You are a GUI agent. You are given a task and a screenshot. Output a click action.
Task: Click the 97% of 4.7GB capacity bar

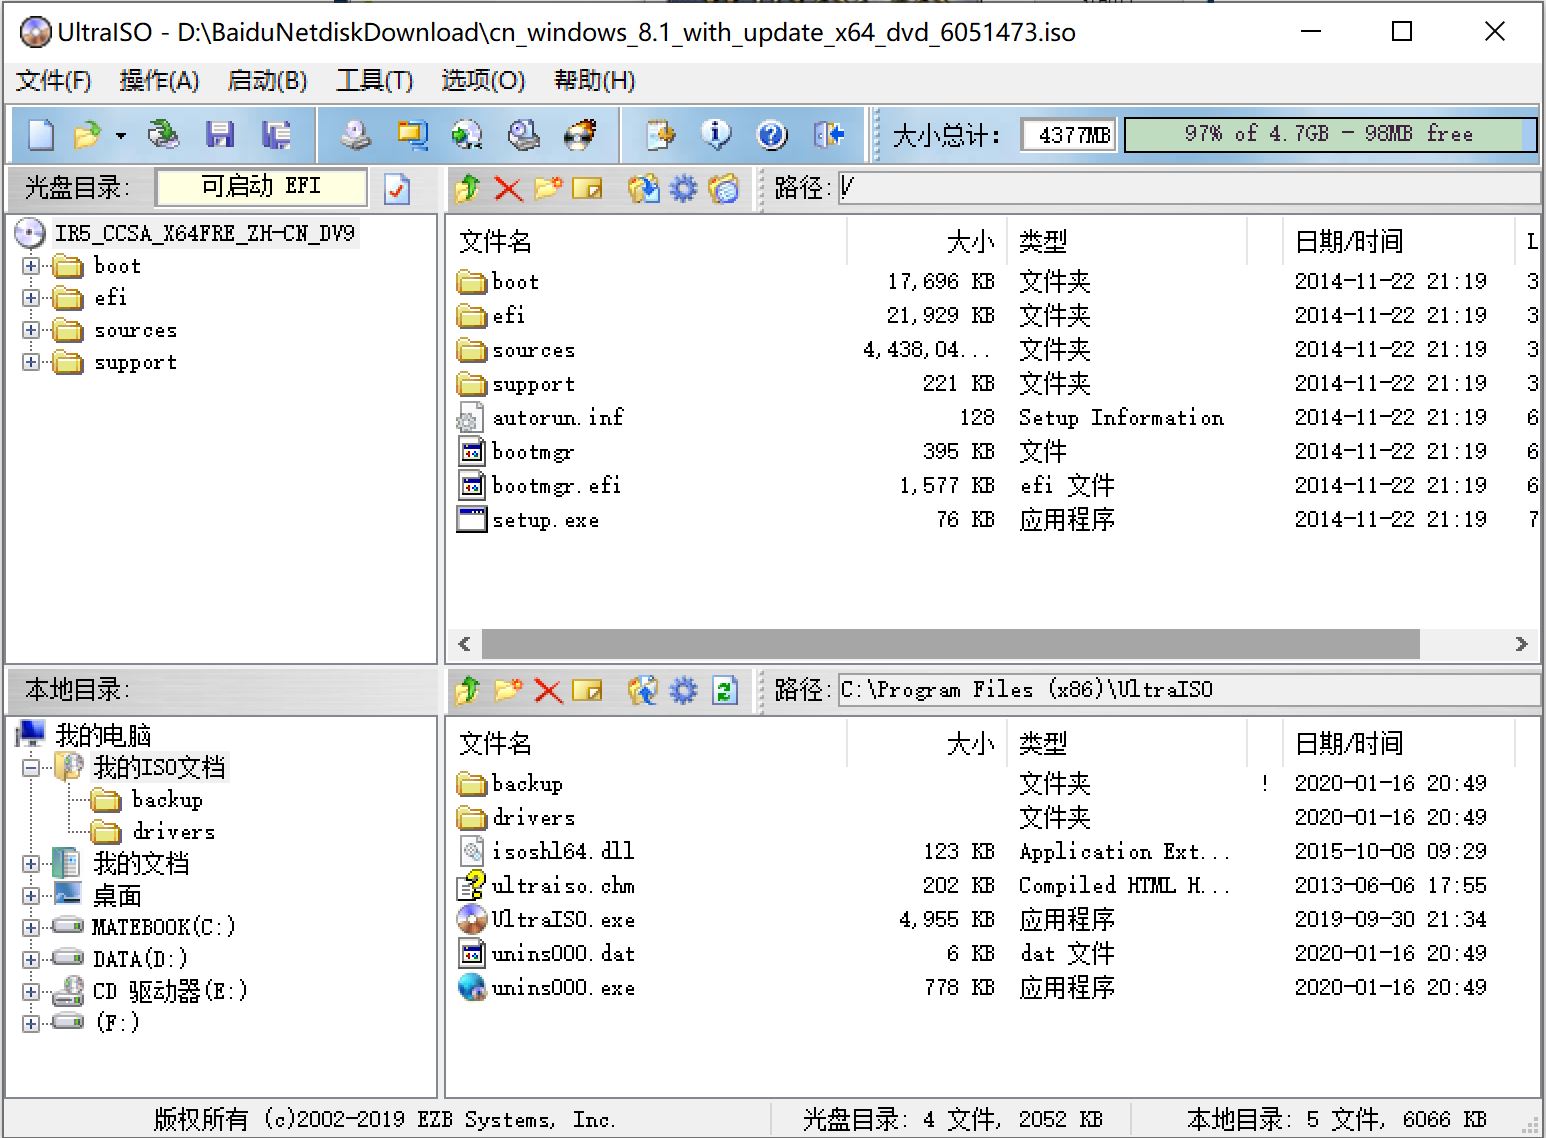coord(1330,134)
